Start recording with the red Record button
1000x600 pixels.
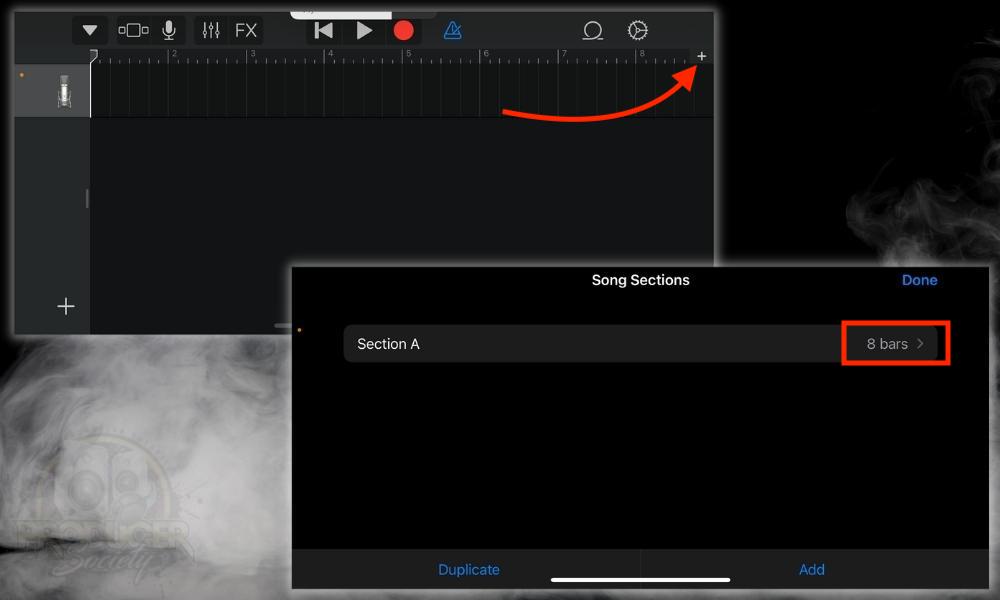click(403, 30)
